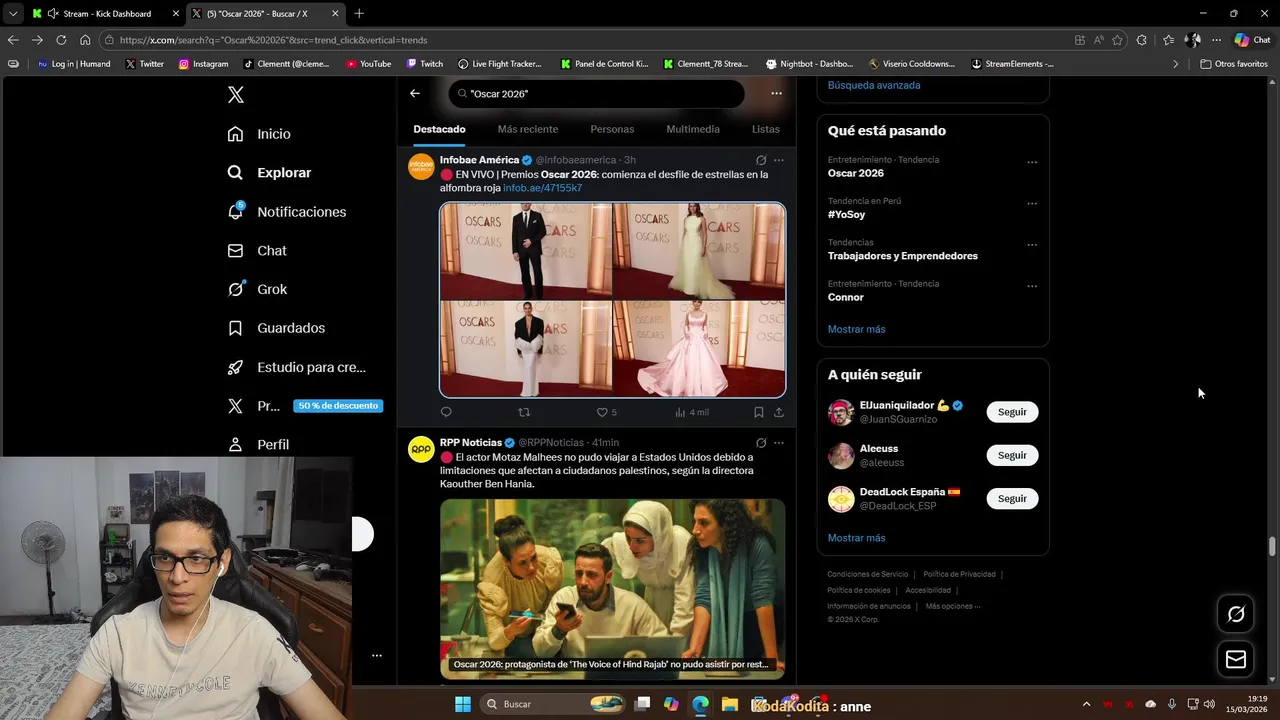Open floating Grok button at bottom right
Viewport: 1280px width, 720px height.
[x=1236, y=614]
